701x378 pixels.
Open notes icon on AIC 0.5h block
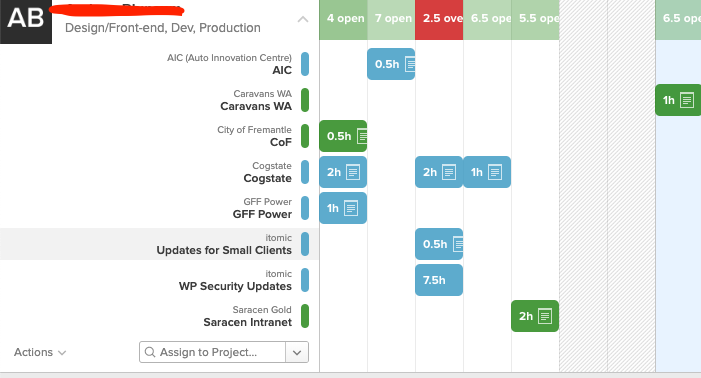[x=410, y=64]
